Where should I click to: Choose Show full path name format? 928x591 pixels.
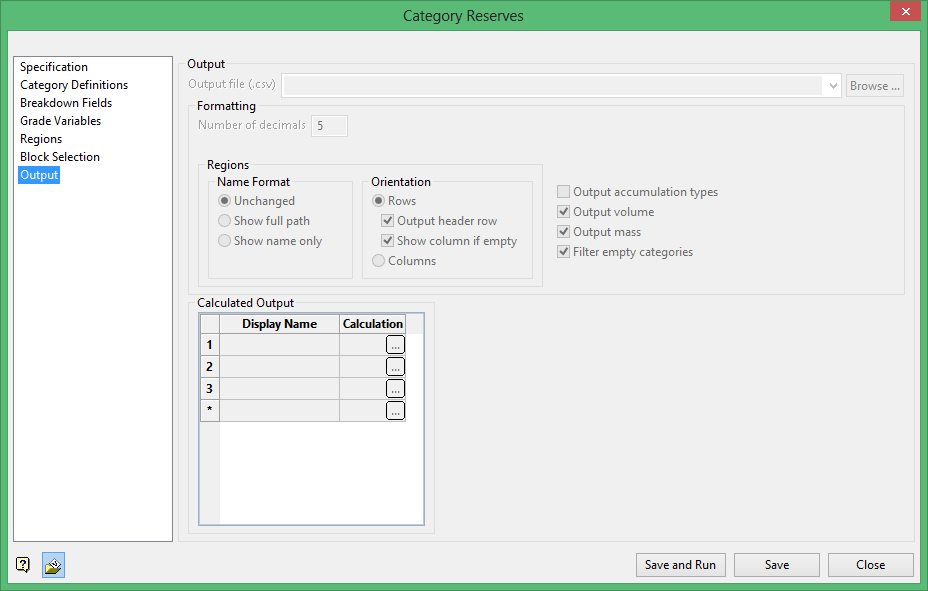225,221
